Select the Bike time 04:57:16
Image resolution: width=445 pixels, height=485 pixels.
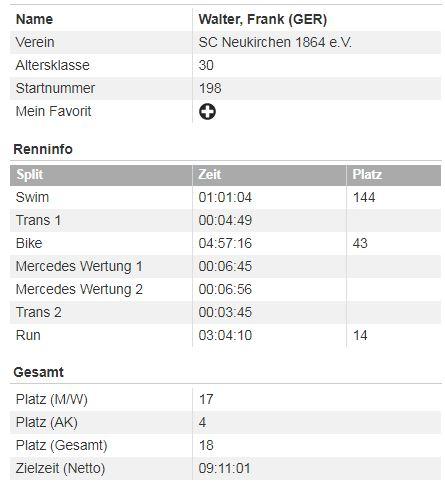(x=225, y=243)
